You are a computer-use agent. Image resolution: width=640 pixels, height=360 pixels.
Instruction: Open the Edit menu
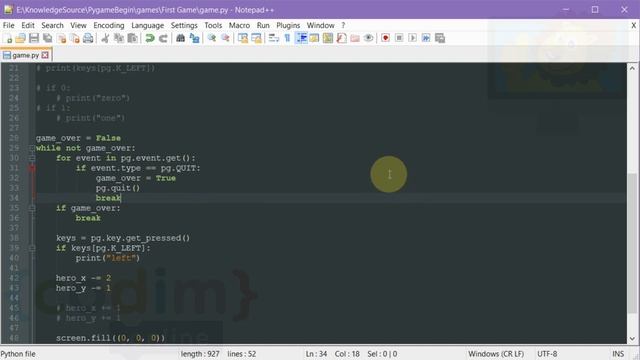(28, 25)
